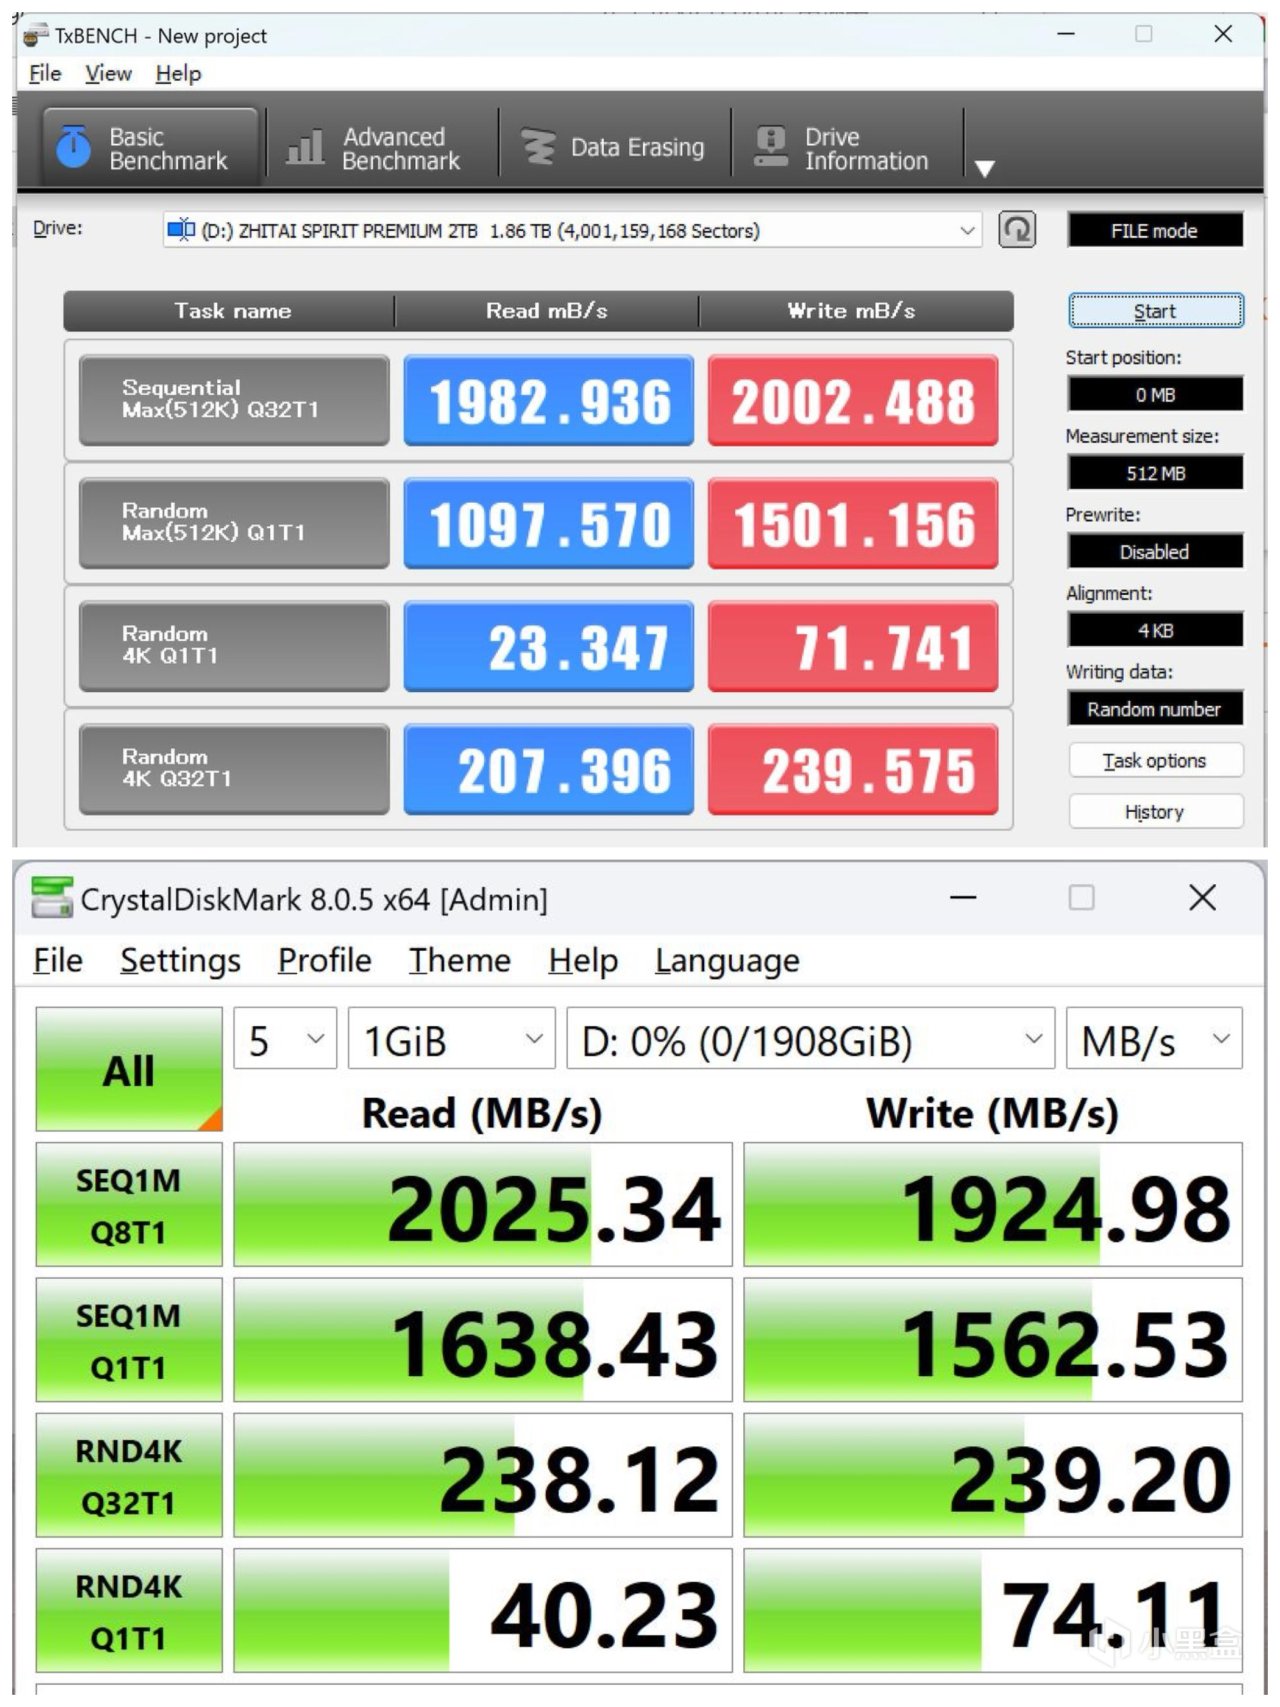Expand the TxBENCH toolbar overflow arrow
The height and width of the screenshot is (1707, 1280).
click(x=985, y=168)
